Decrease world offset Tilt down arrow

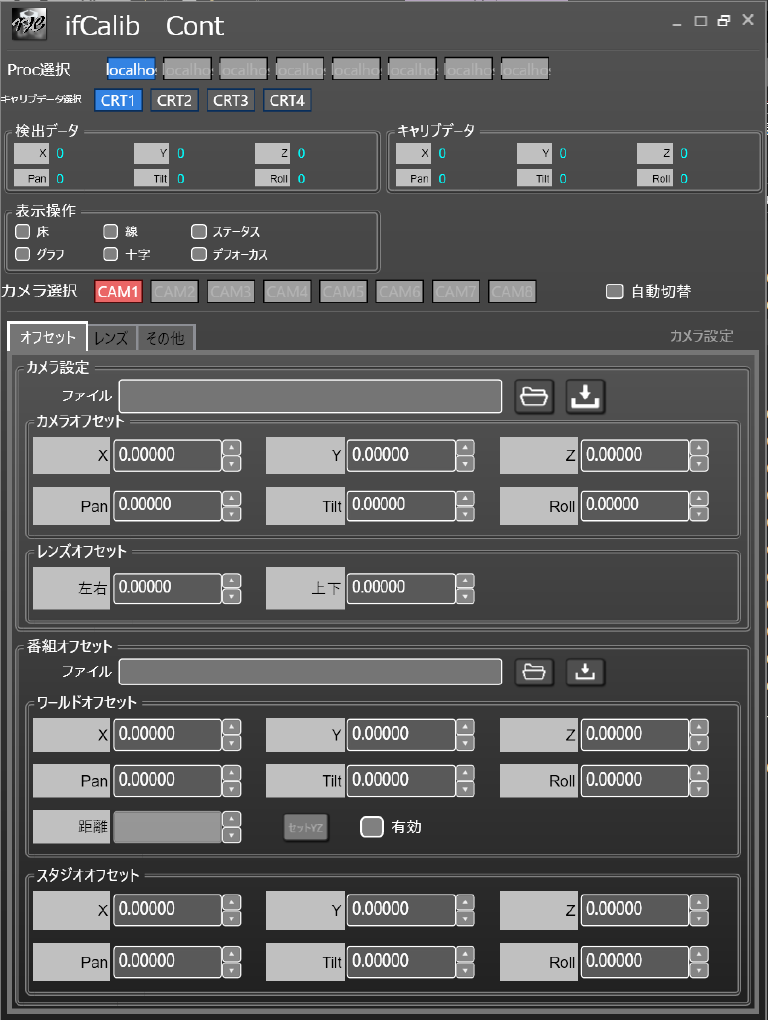point(465,788)
